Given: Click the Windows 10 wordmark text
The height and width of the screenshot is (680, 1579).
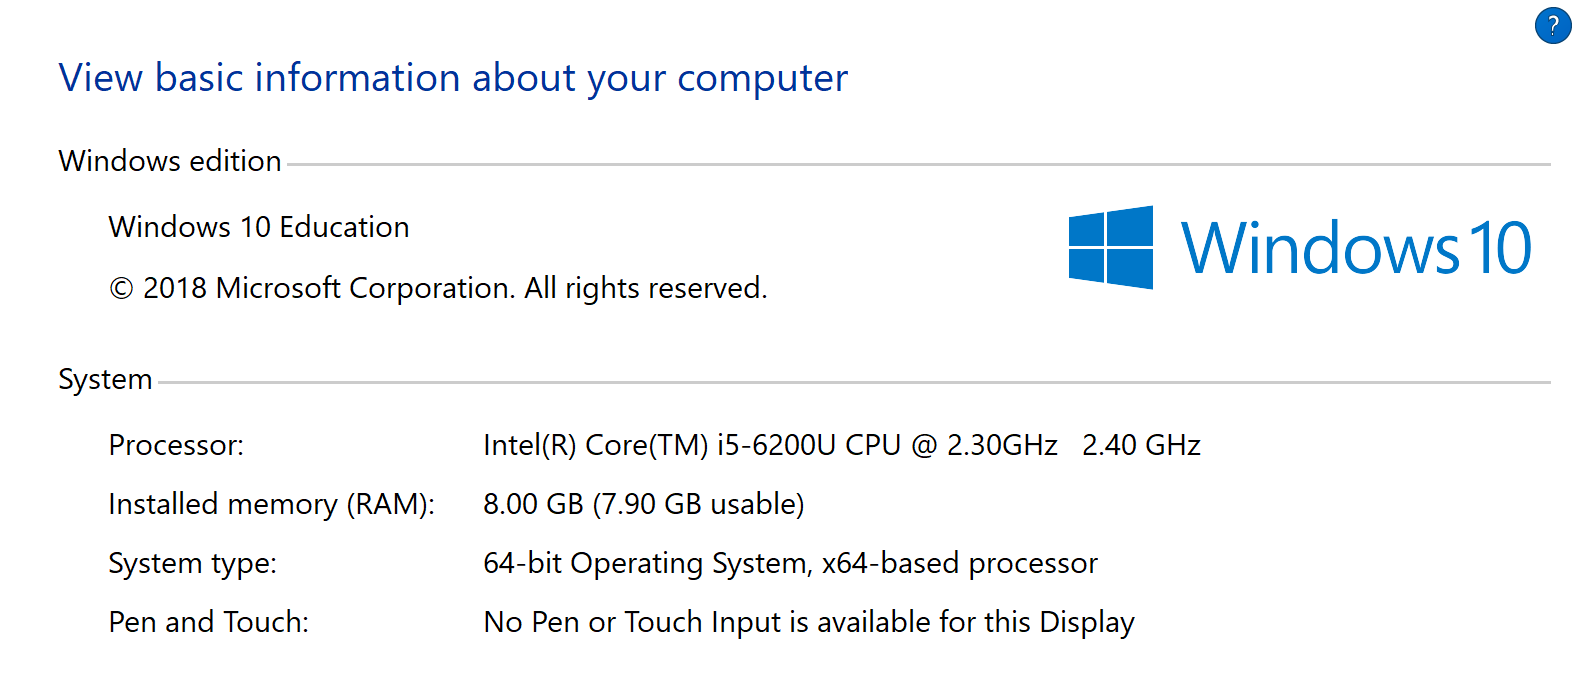Looking at the screenshot, I should (x=1355, y=248).
